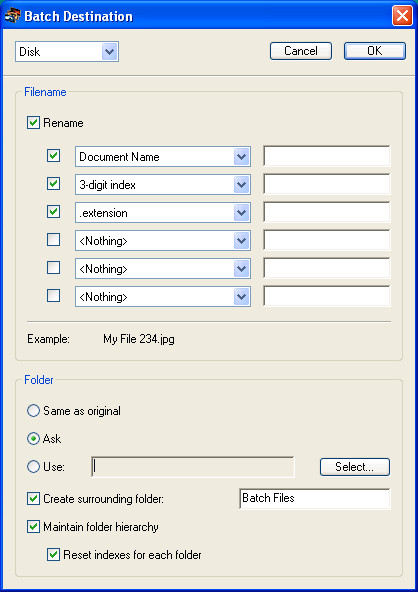Toggle the checkbox beside 3-digit index
The height and width of the screenshot is (592, 418).
[53, 184]
